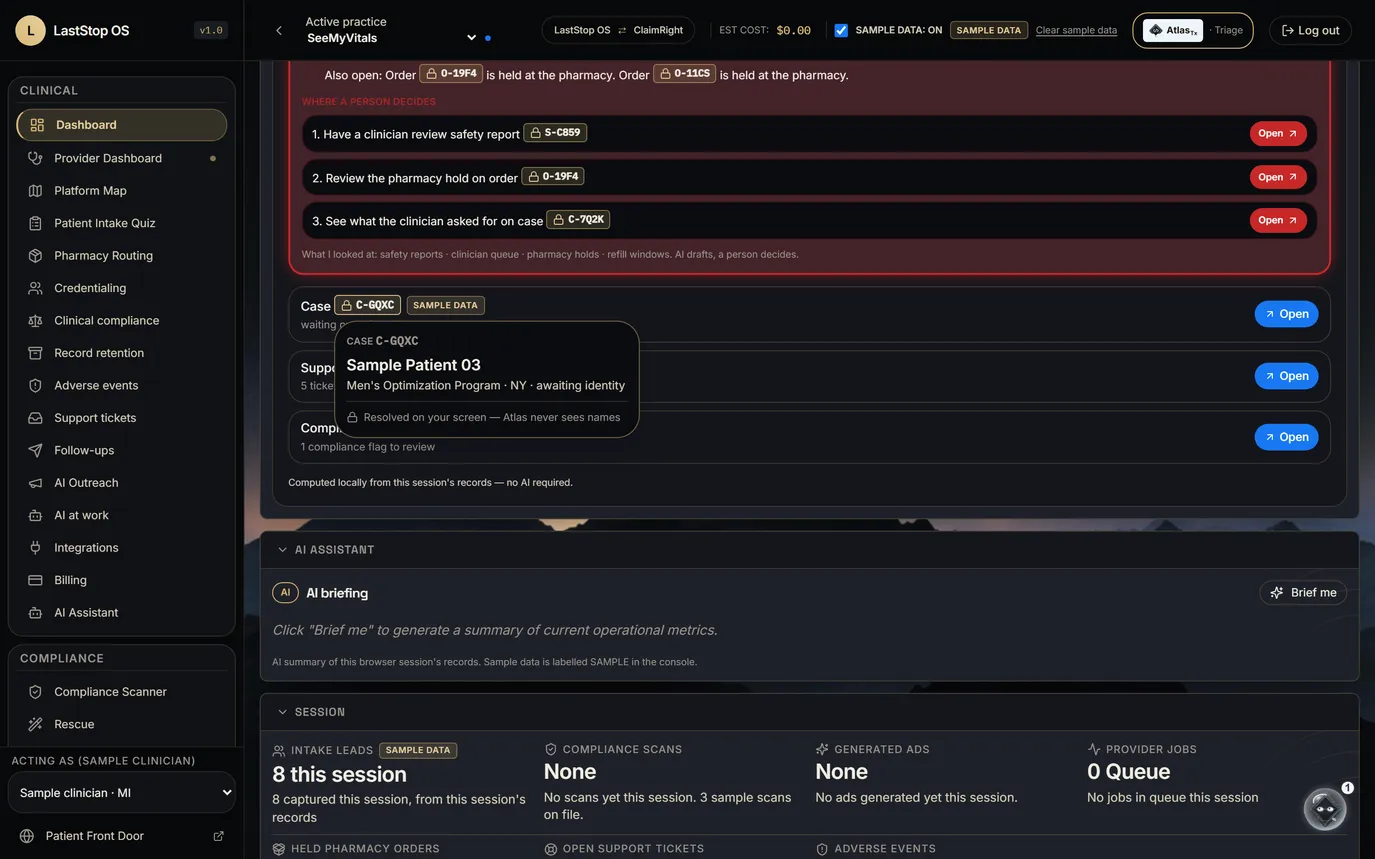Image resolution: width=1375 pixels, height=859 pixels.
Task: Open Patient Front Door external link icon
Action: click(x=219, y=836)
